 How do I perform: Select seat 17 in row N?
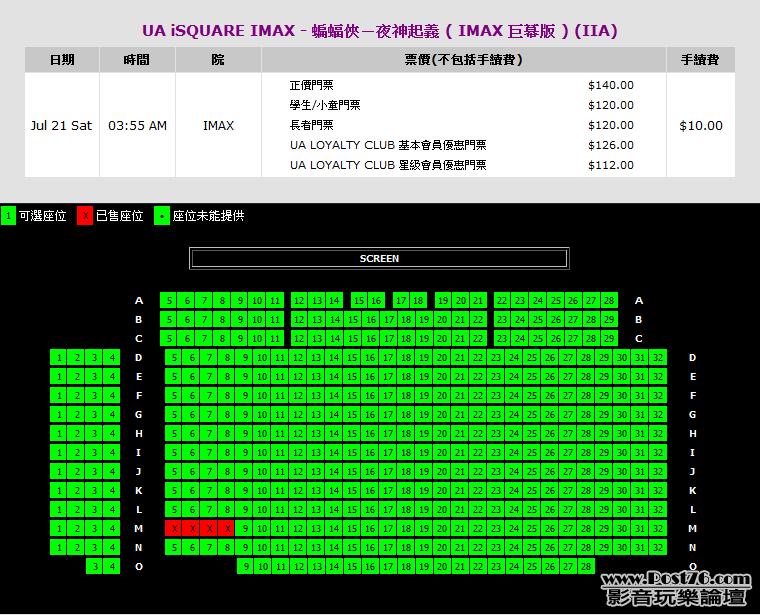(388, 547)
